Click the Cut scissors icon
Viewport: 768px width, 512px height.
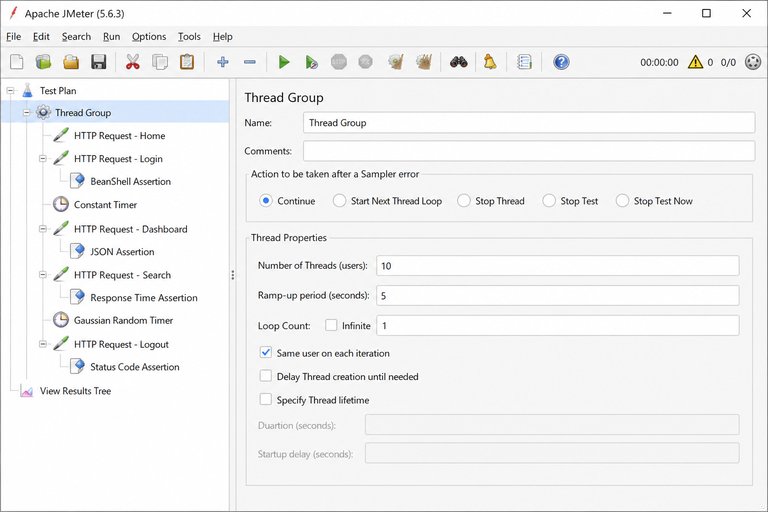[x=133, y=62]
